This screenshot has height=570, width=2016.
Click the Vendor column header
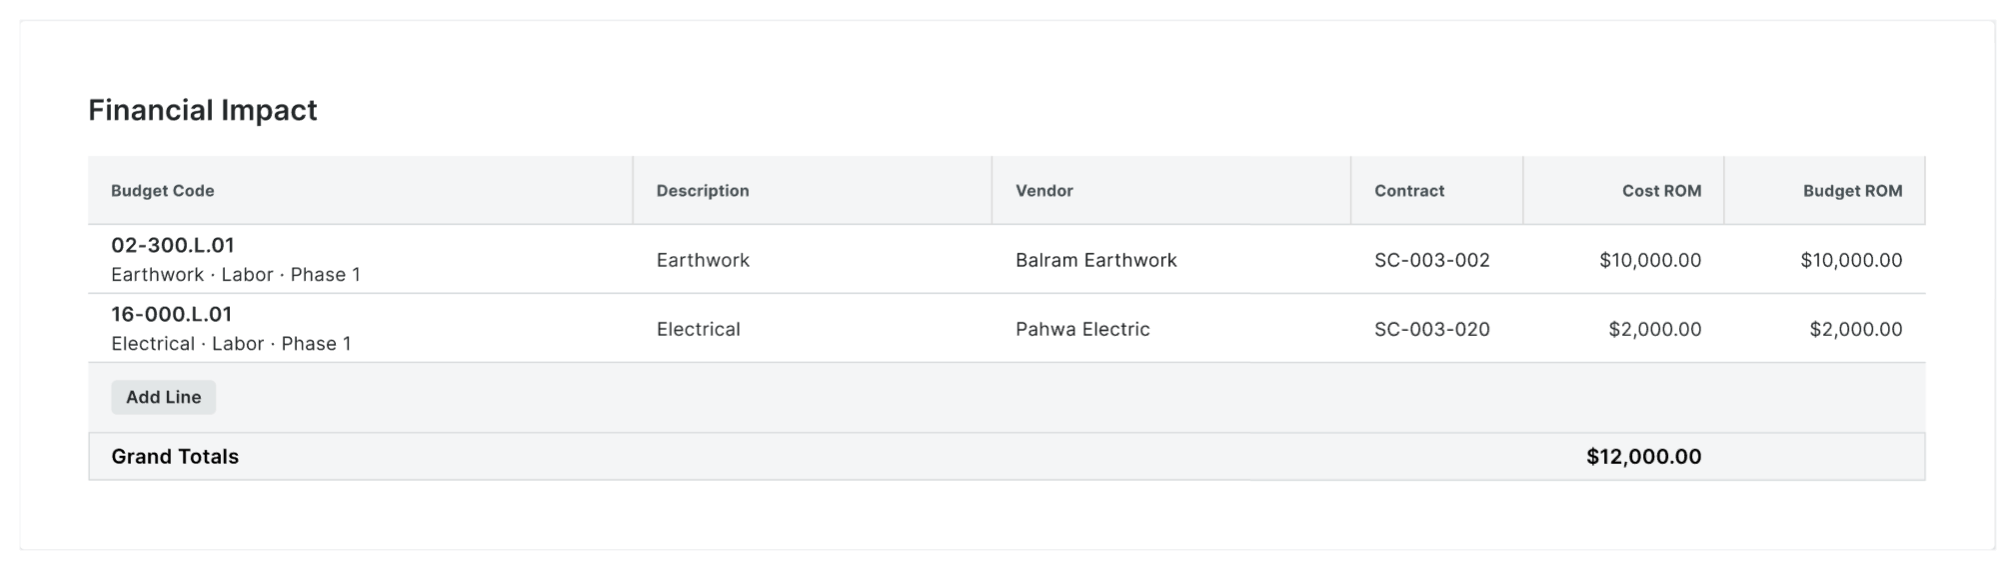[x=1044, y=190]
